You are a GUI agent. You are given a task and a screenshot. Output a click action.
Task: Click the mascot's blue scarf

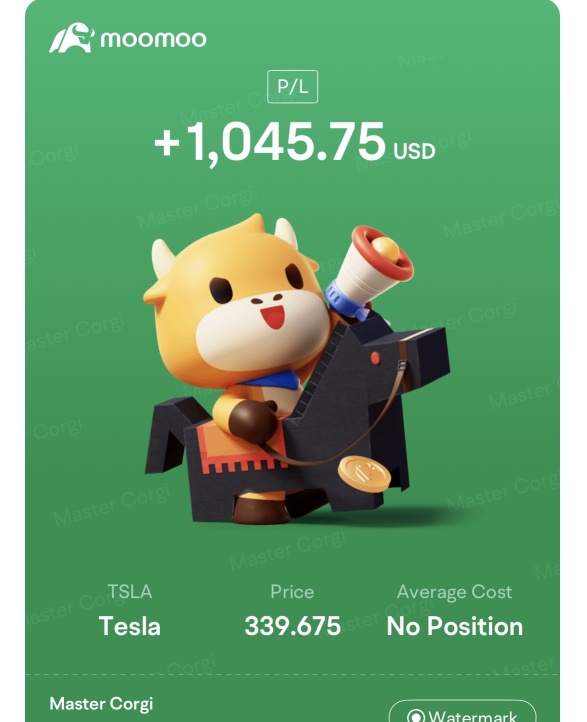(272, 381)
